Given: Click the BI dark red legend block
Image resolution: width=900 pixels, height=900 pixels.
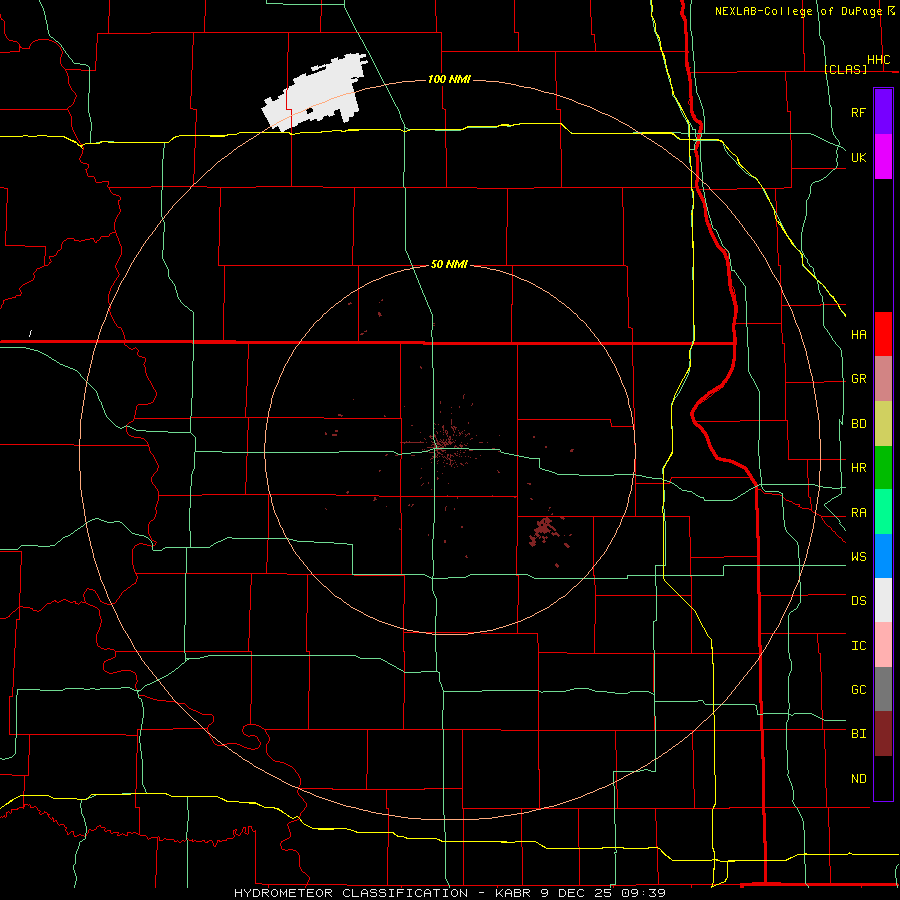Looking at the screenshot, I should [883, 734].
